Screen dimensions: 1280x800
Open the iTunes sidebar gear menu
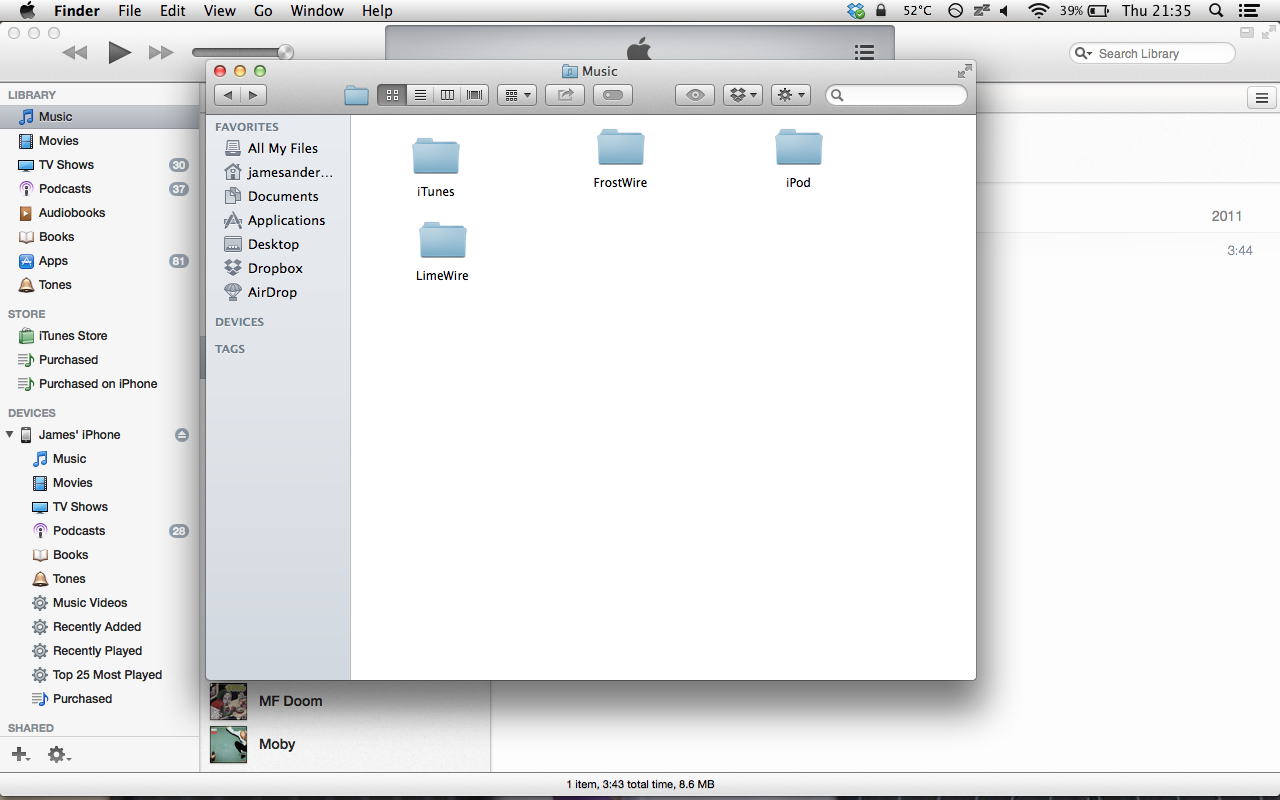tap(59, 755)
